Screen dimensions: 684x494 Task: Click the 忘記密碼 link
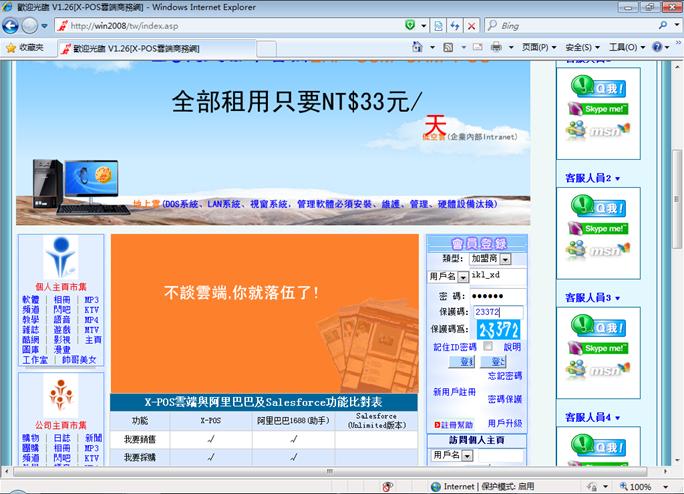504,376
